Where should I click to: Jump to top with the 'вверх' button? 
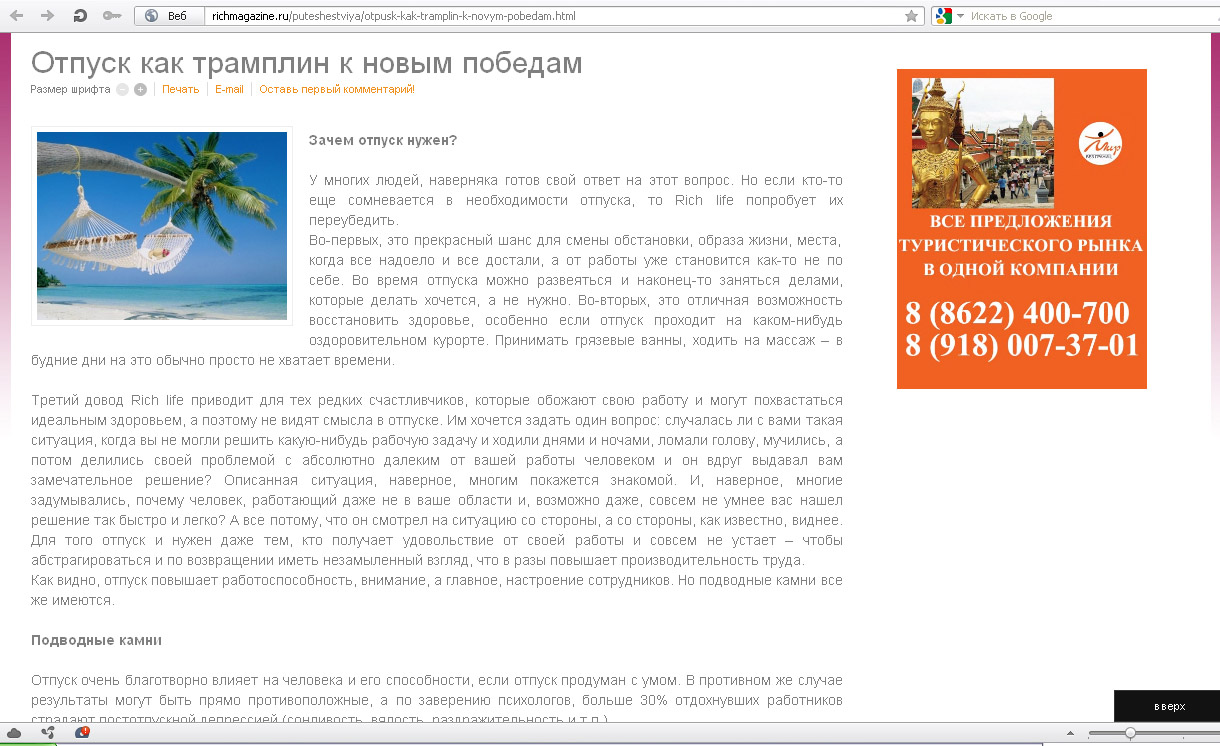point(1167,706)
